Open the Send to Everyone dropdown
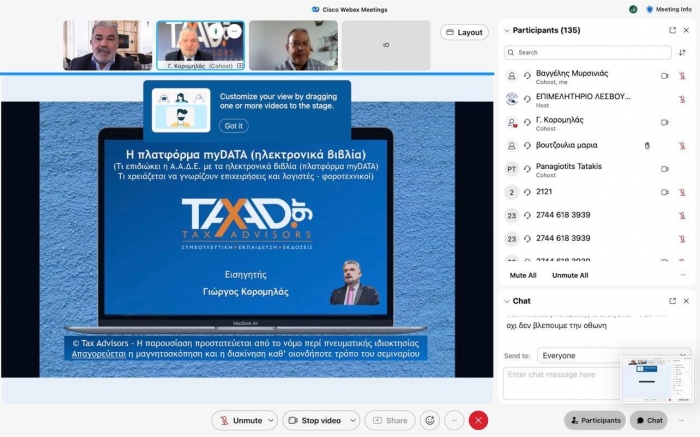 point(612,355)
